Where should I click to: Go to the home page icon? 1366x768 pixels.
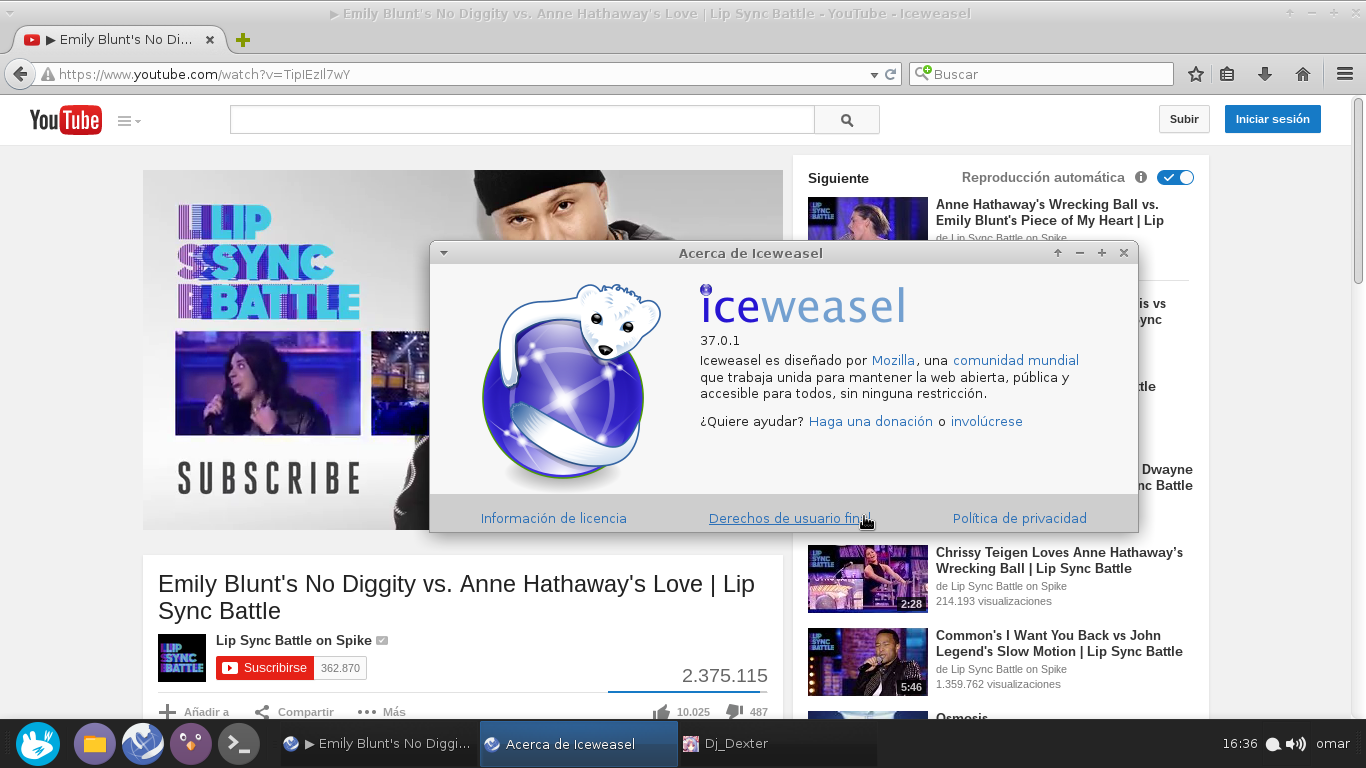1303,74
